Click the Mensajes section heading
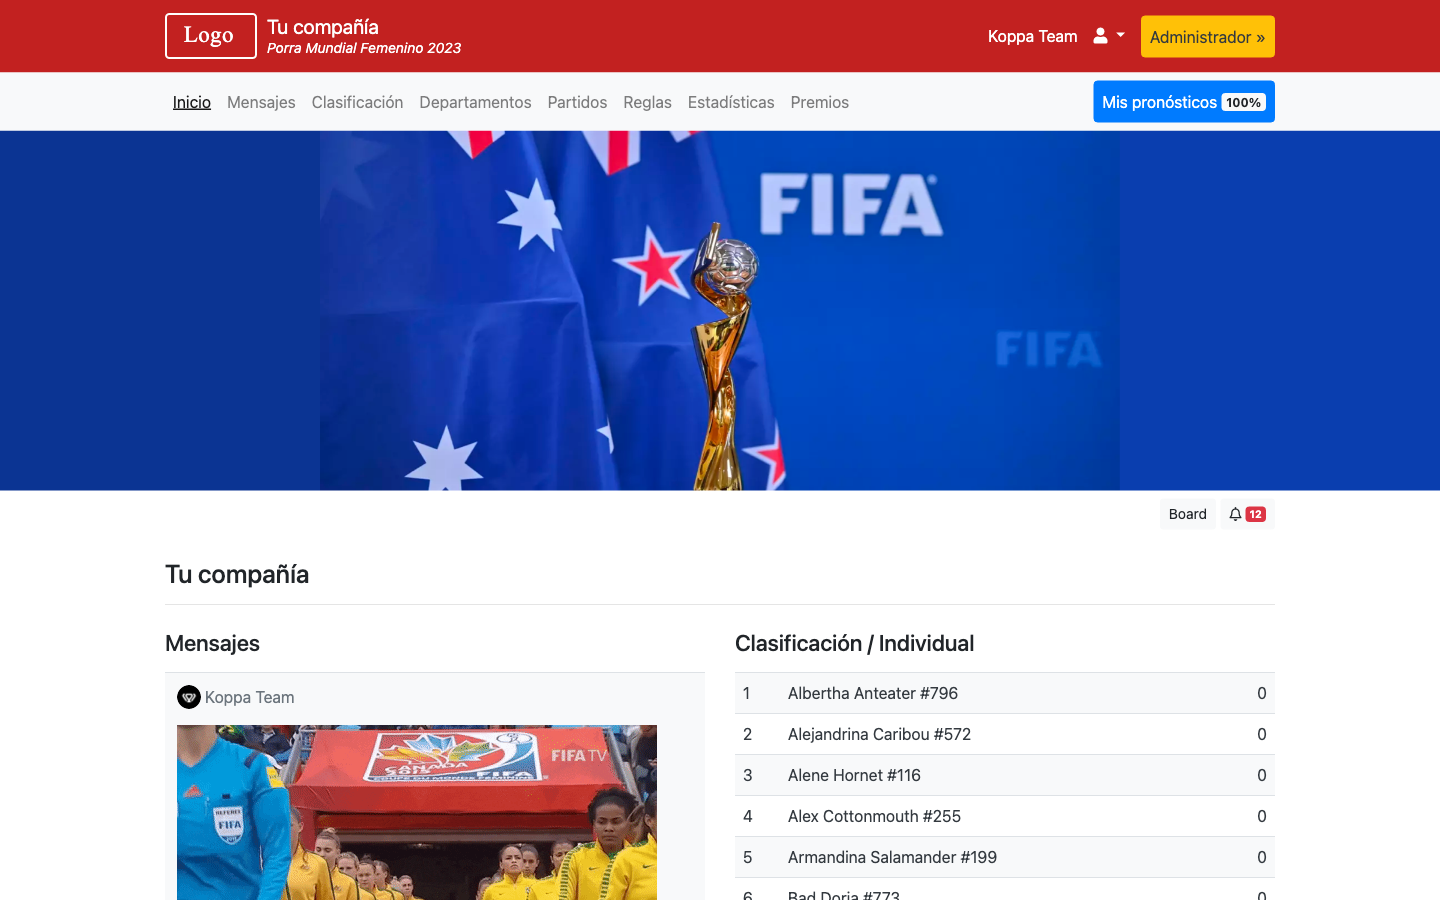This screenshot has height=900, width=1440. pyautogui.click(x=212, y=643)
